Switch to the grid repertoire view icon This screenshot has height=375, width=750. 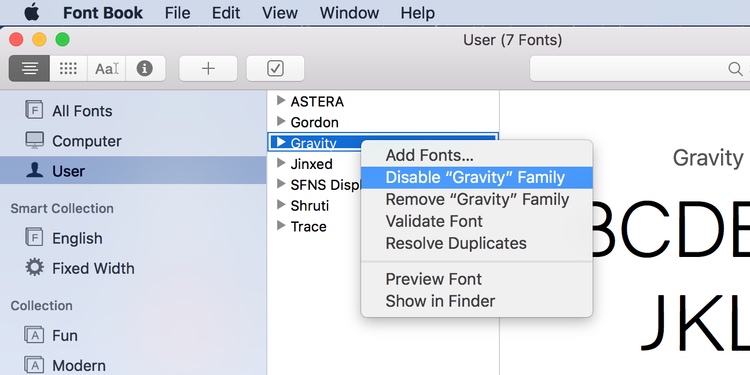68,69
